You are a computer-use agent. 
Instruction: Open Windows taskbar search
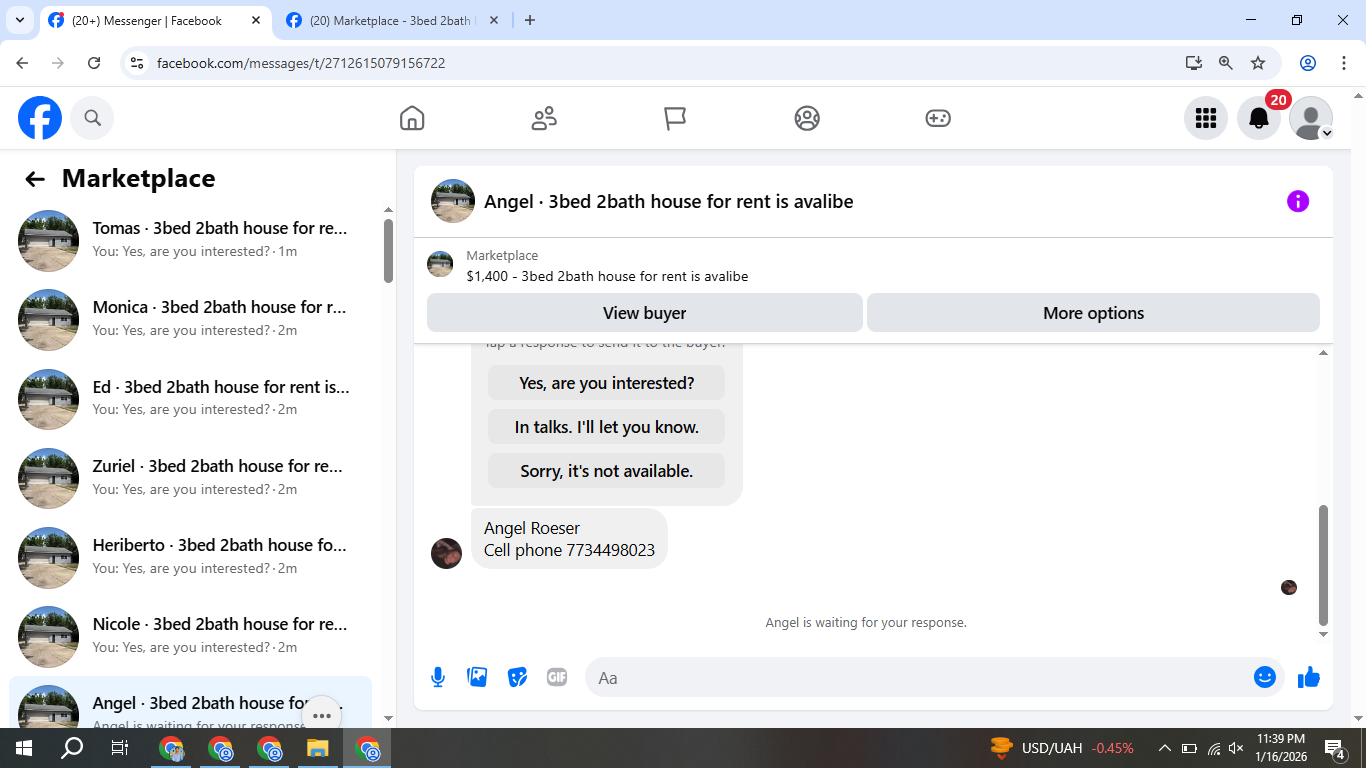(x=72, y=748)
